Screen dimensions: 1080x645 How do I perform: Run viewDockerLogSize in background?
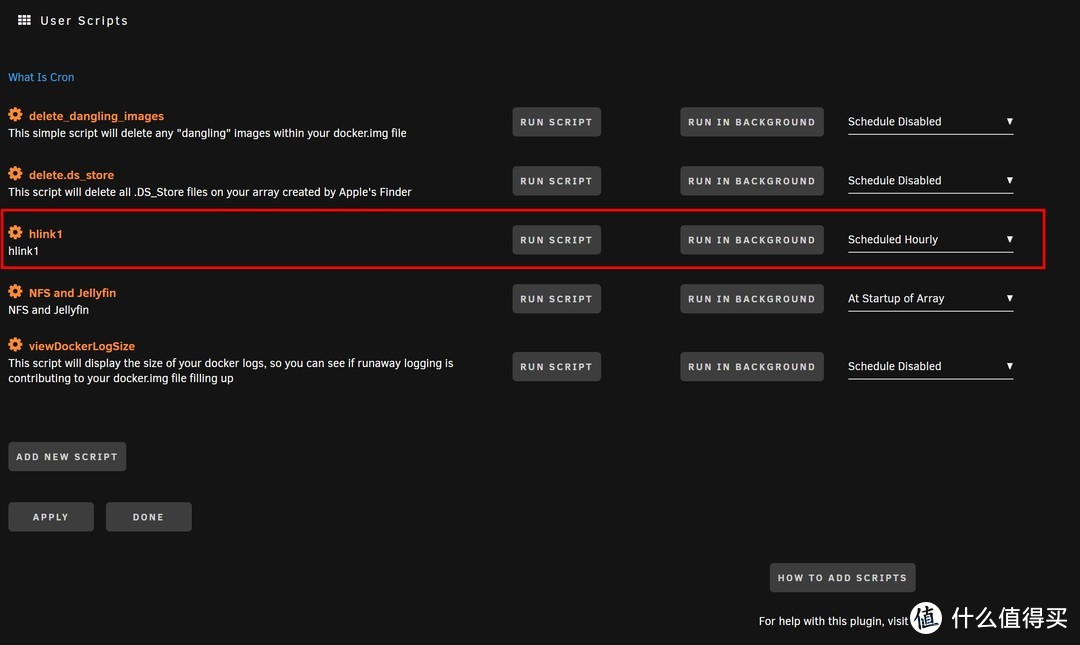751,367
